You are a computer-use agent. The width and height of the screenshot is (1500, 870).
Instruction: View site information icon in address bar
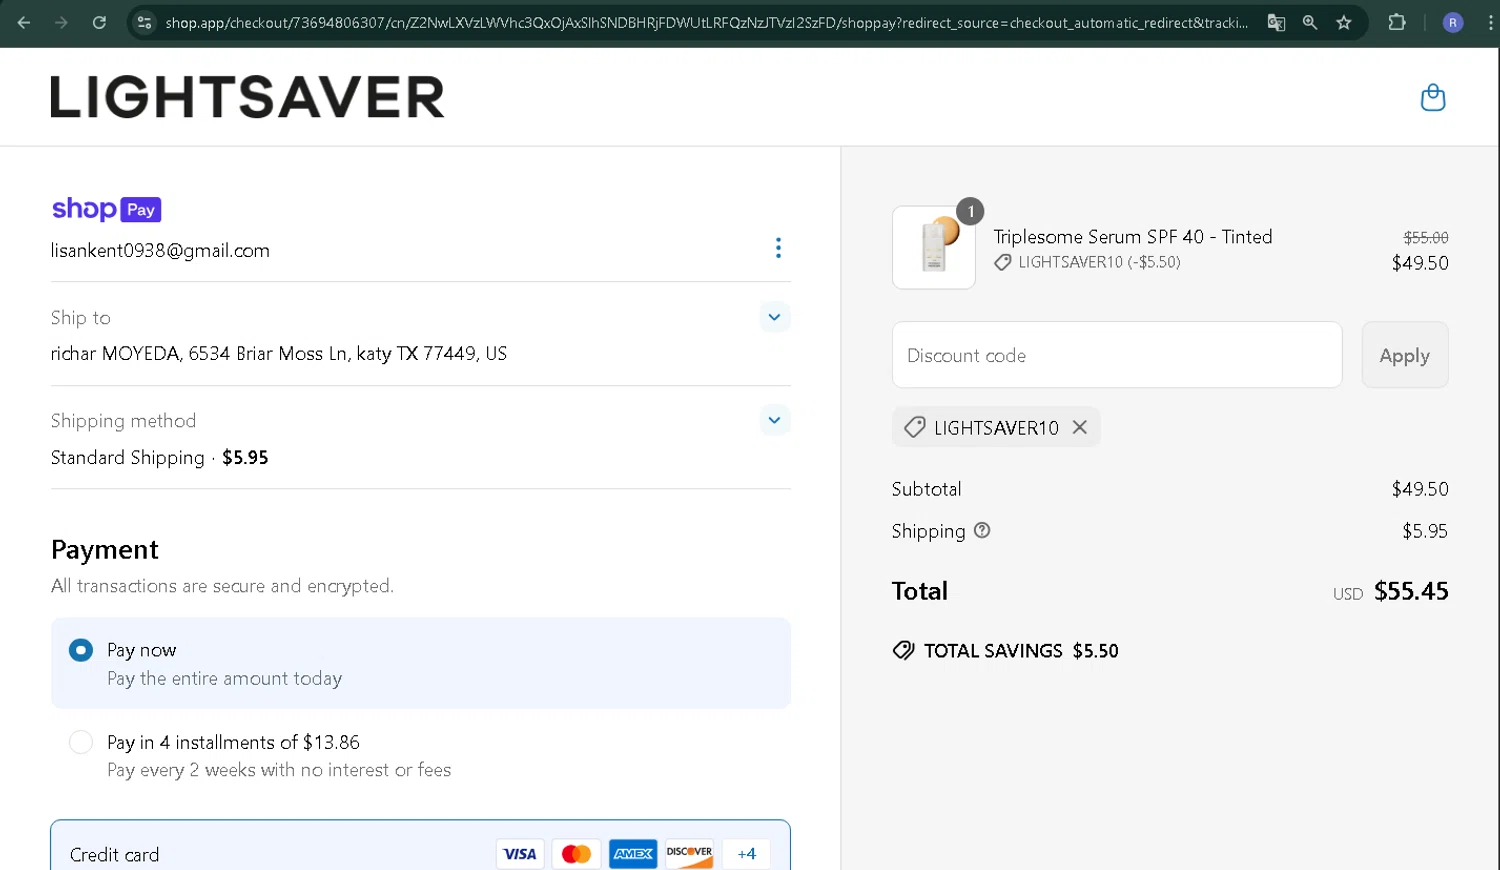pos(145,22)
